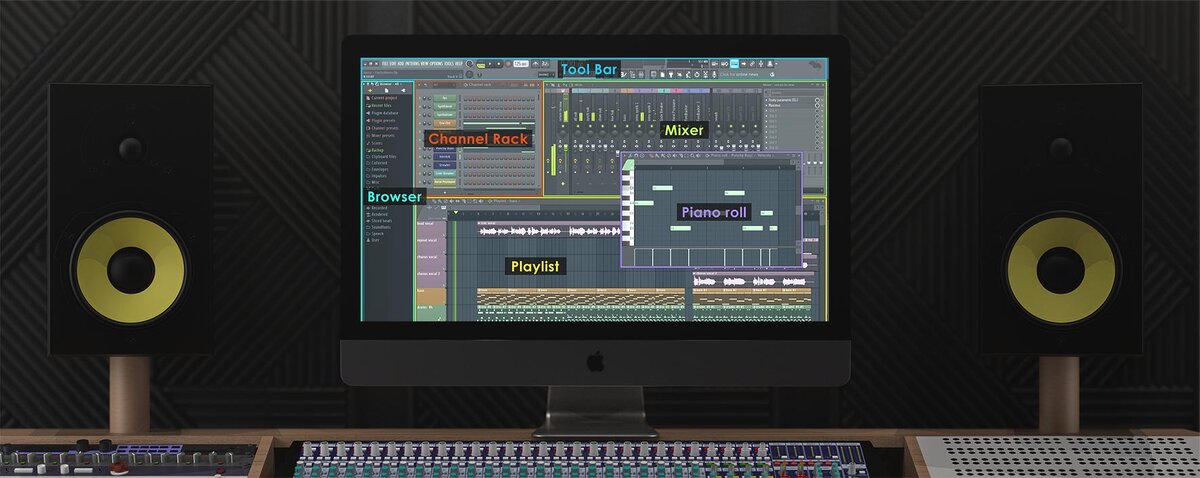Open the Sliced beats folder
Image resolution: width=1200 pixels, height=478 pixels.
coord(379,221)
